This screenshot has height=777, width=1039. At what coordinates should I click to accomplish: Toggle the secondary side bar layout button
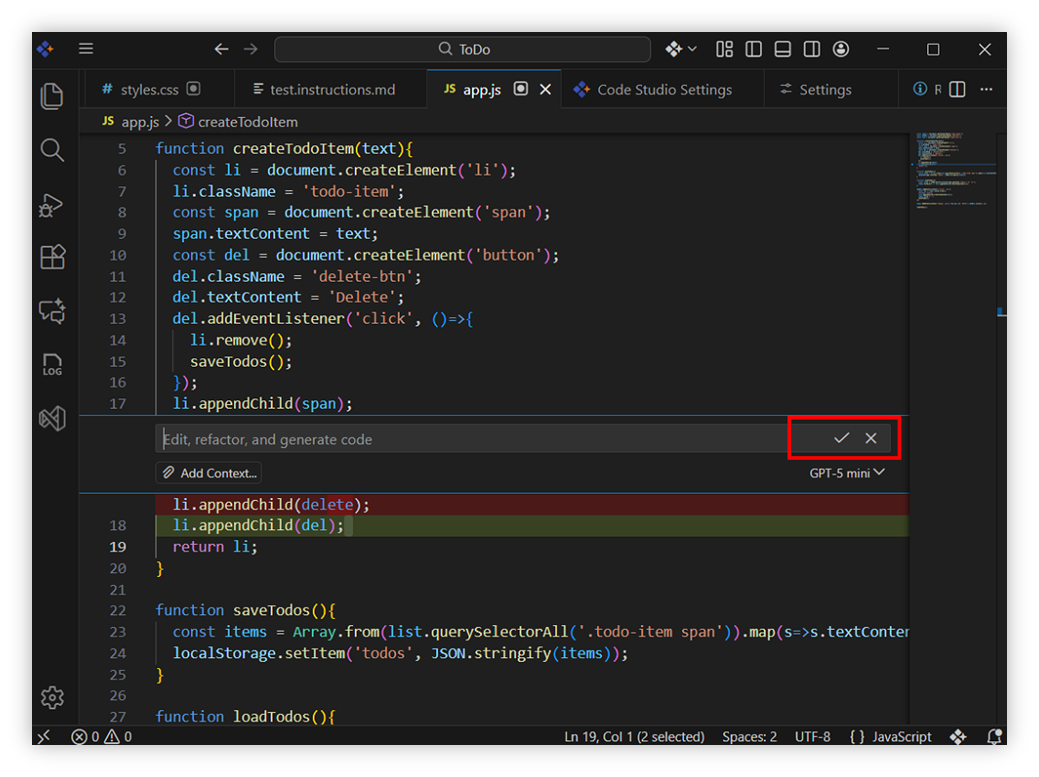pyautogui.click(x=812, y=49)
